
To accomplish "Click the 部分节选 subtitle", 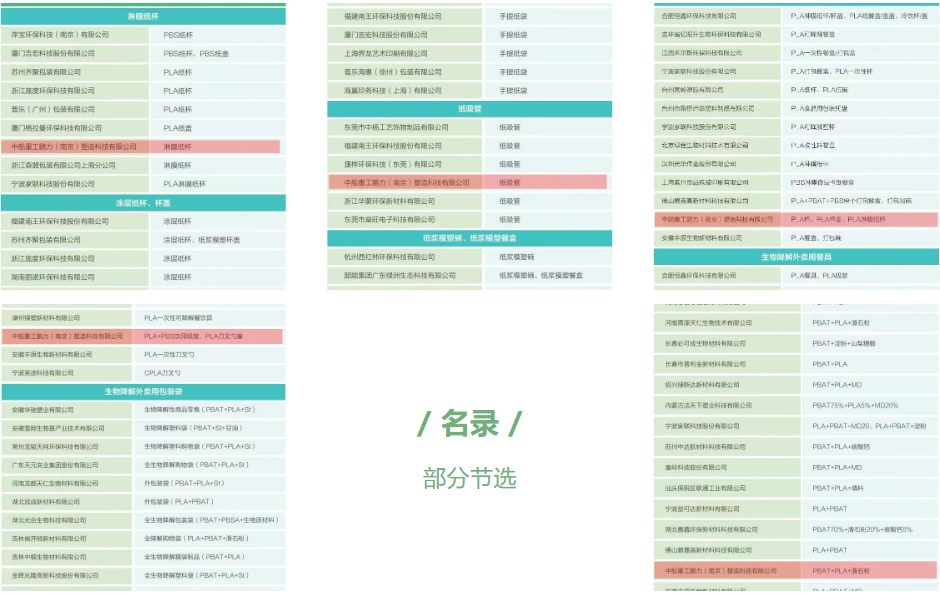I will click(469, 478).
